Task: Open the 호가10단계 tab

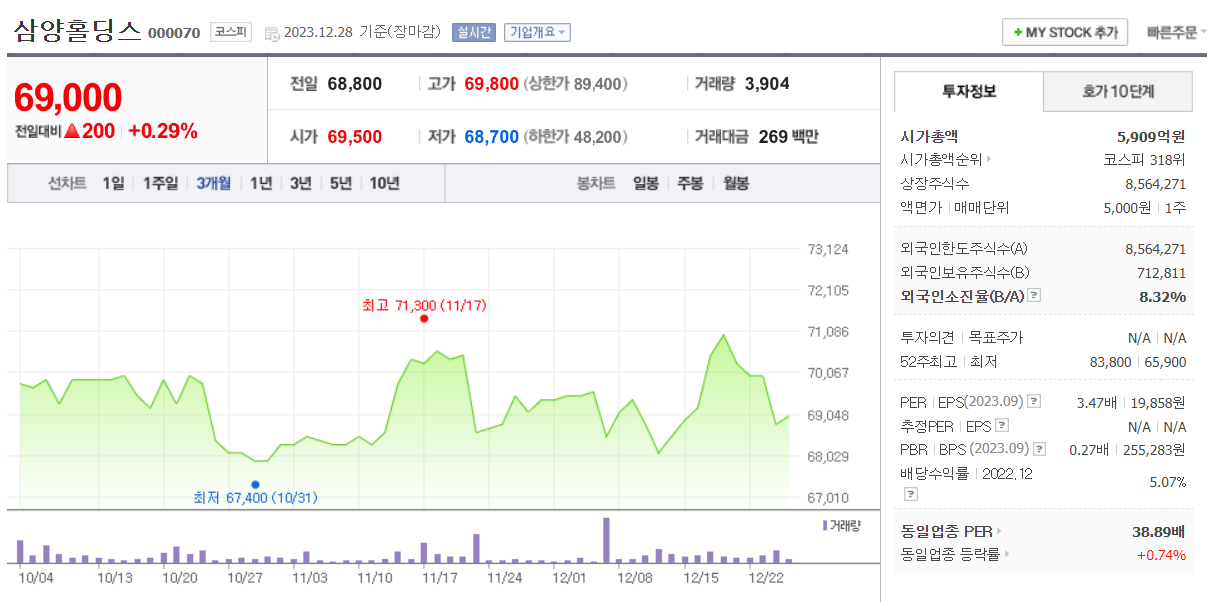Action: (1118, 91)
